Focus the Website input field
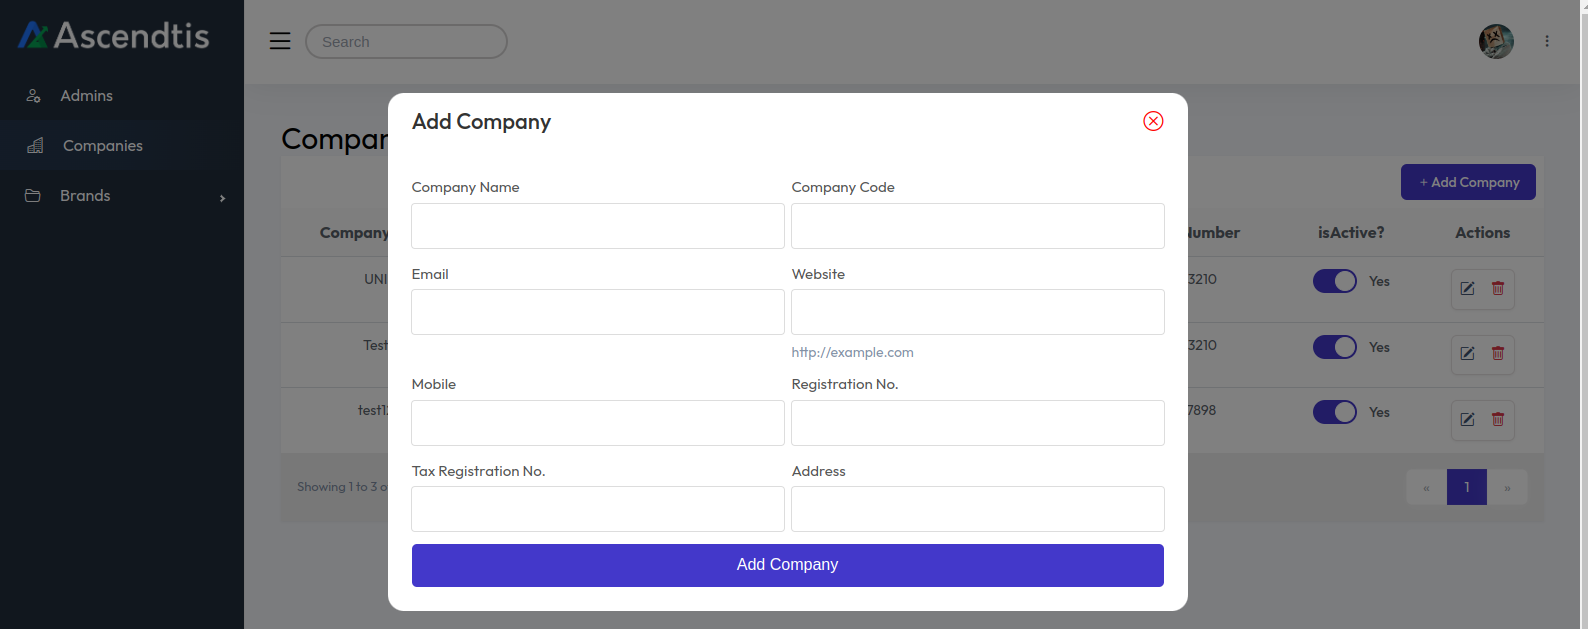This screenshot has width=1588, height=629. point(977,312)
